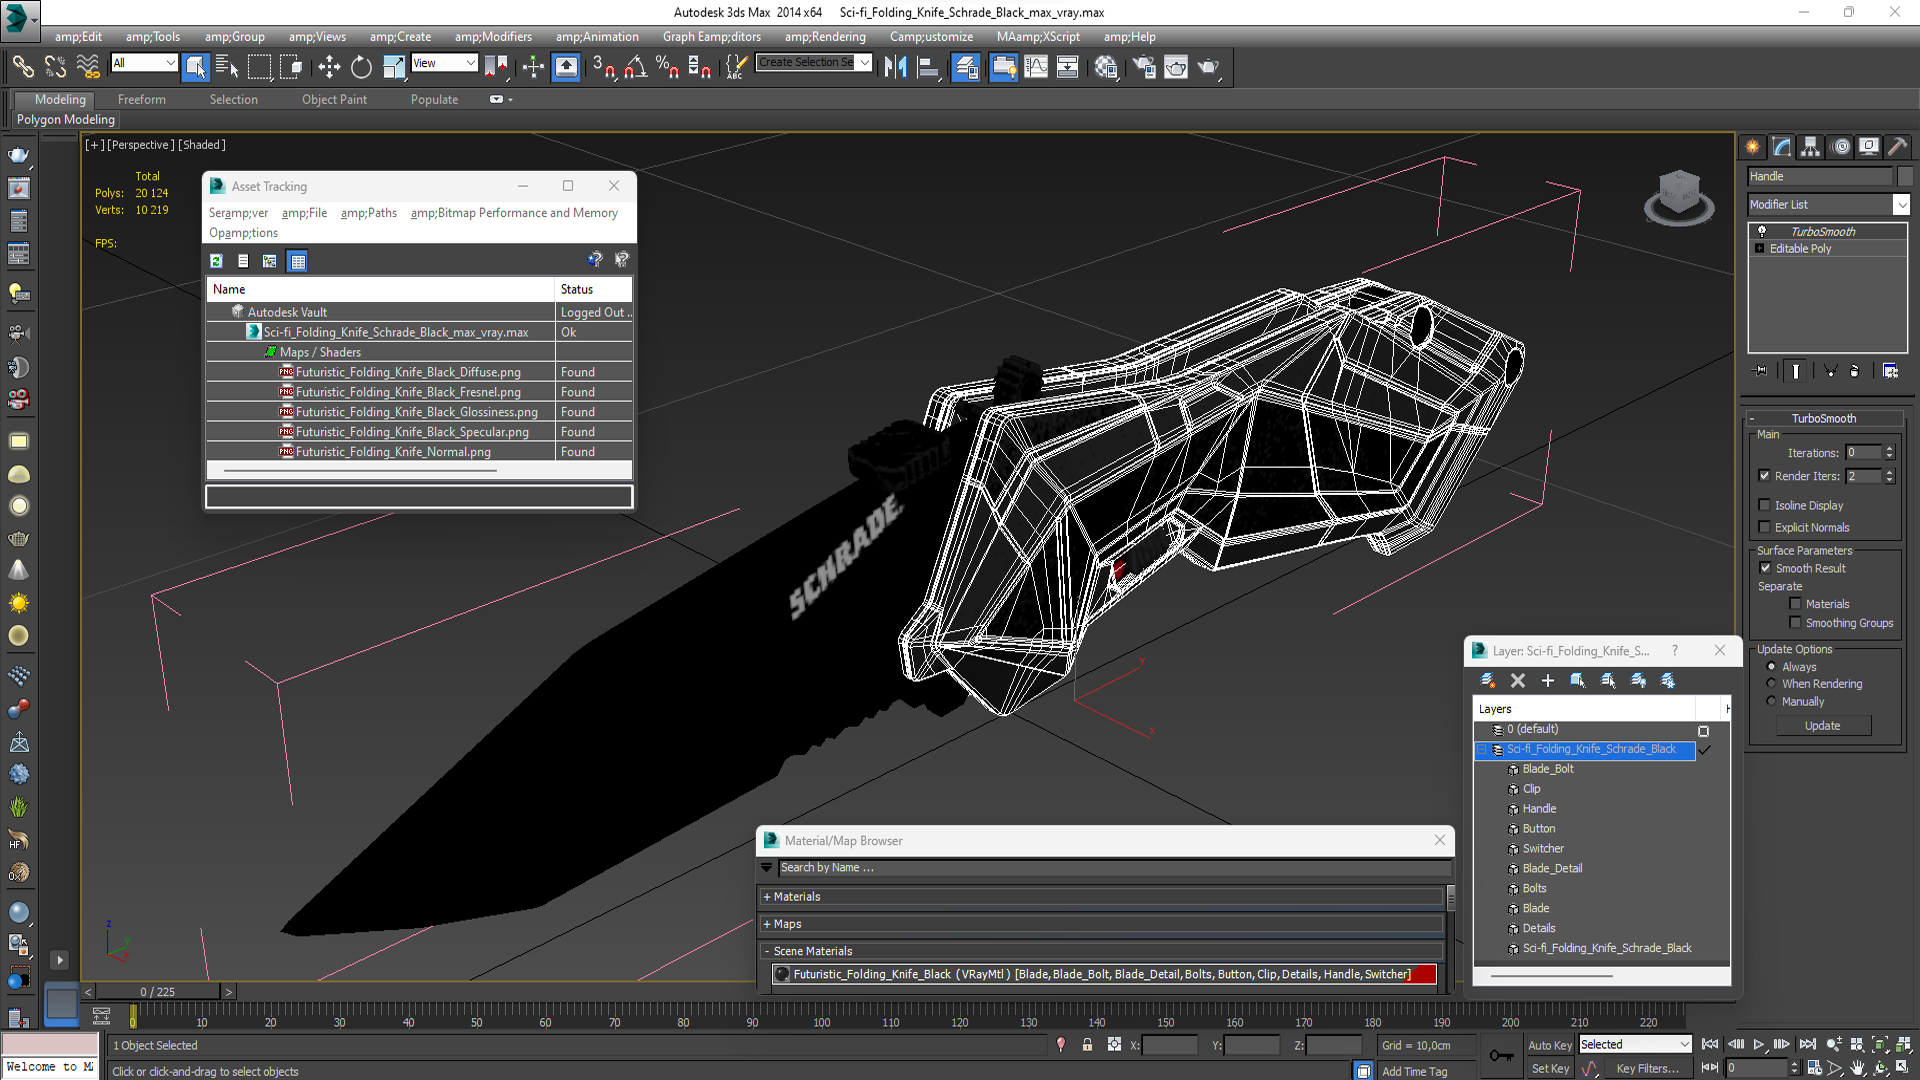Open the Utilities hammer panel tab
Image resolution: width=1920 pixels, height=1080 pixels.
(1897, 147)
